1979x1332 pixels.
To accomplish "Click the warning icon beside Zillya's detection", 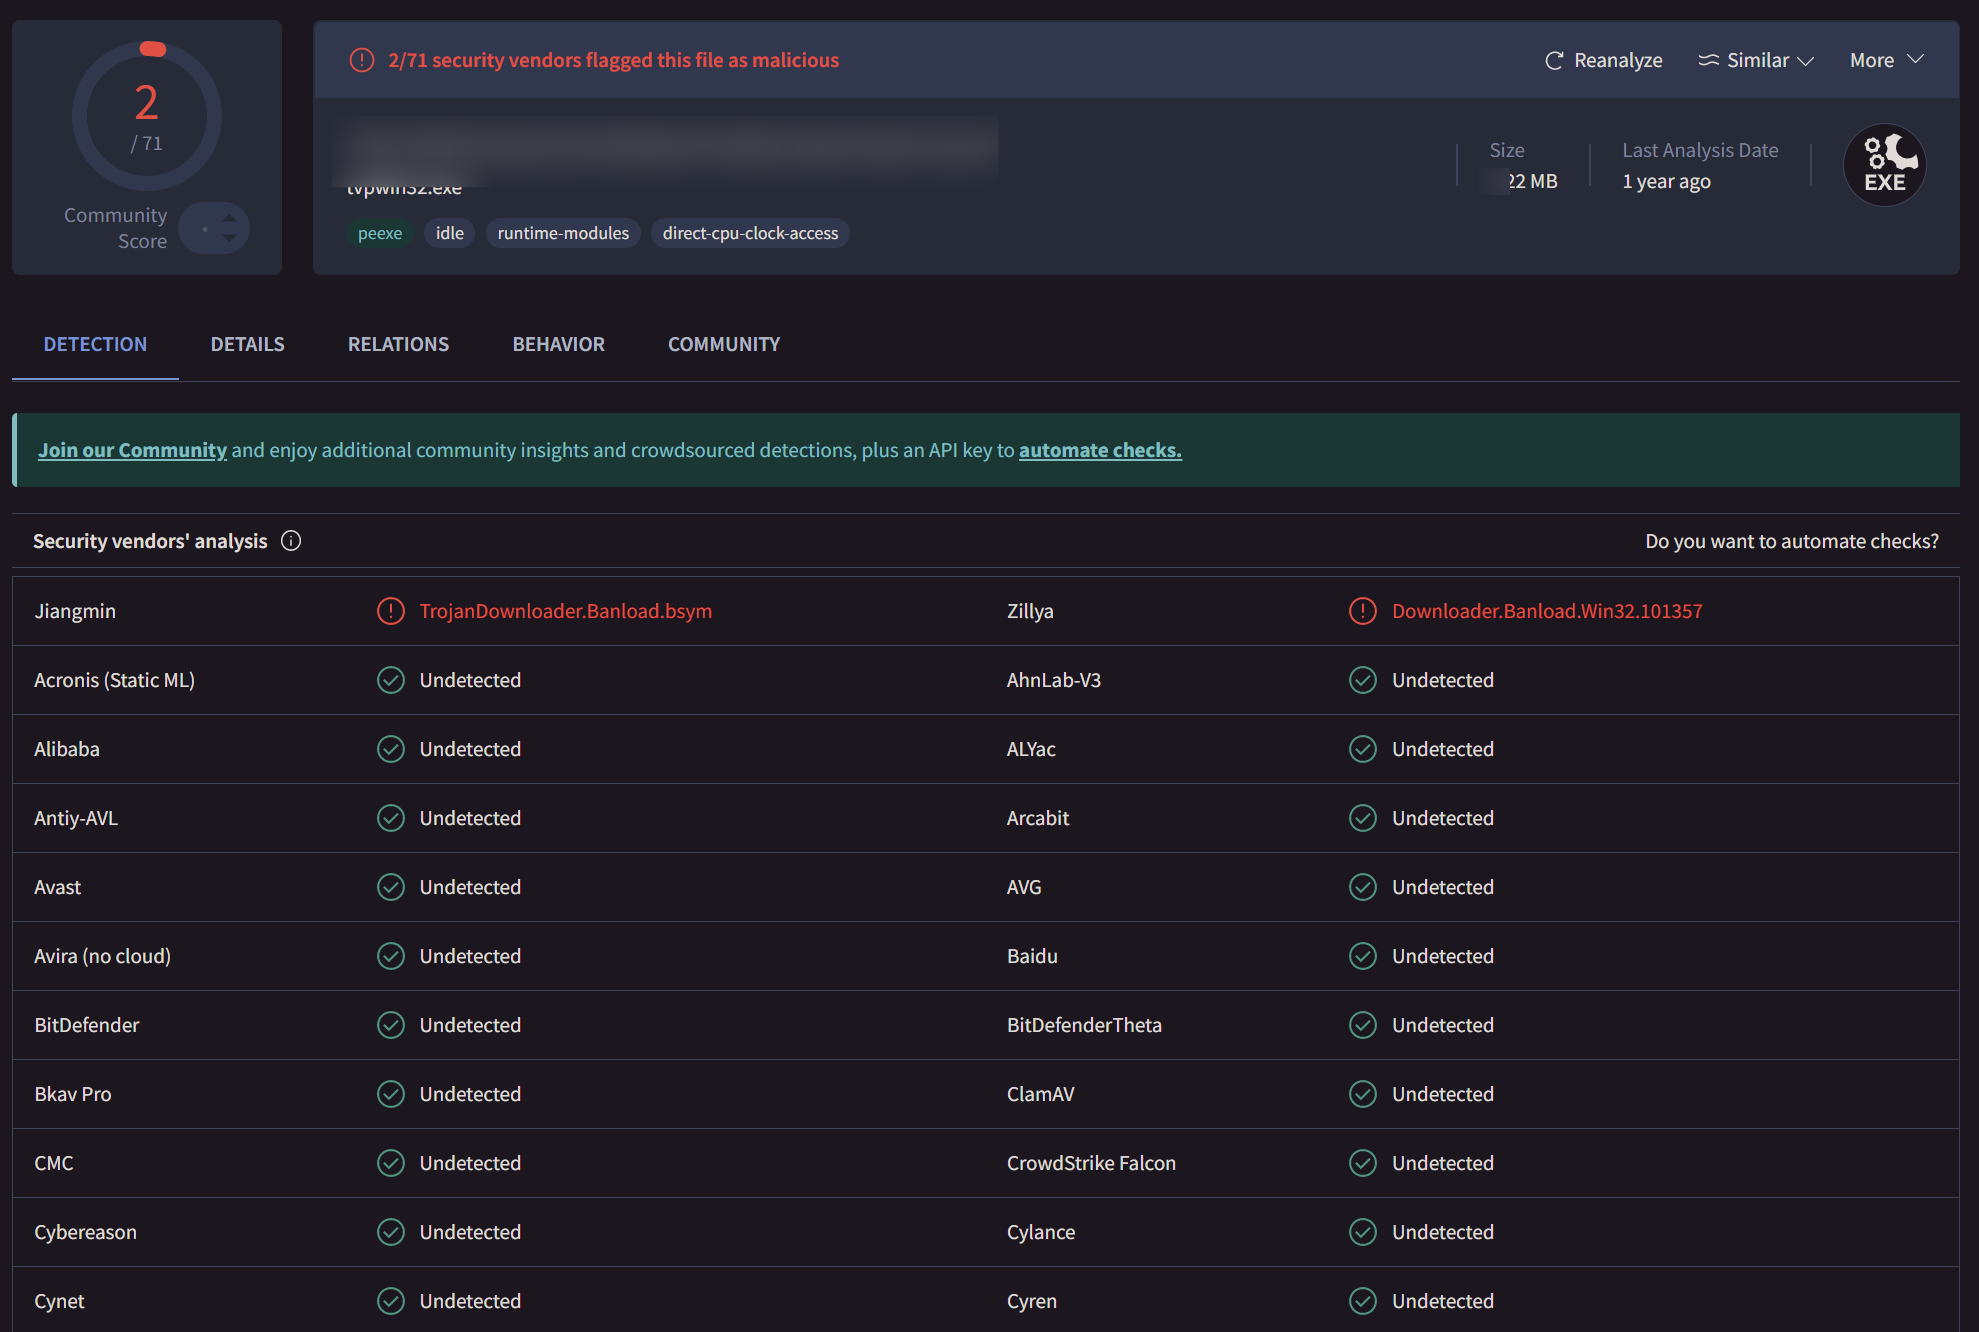I will pyautogui.click(x=1362, y=611).
